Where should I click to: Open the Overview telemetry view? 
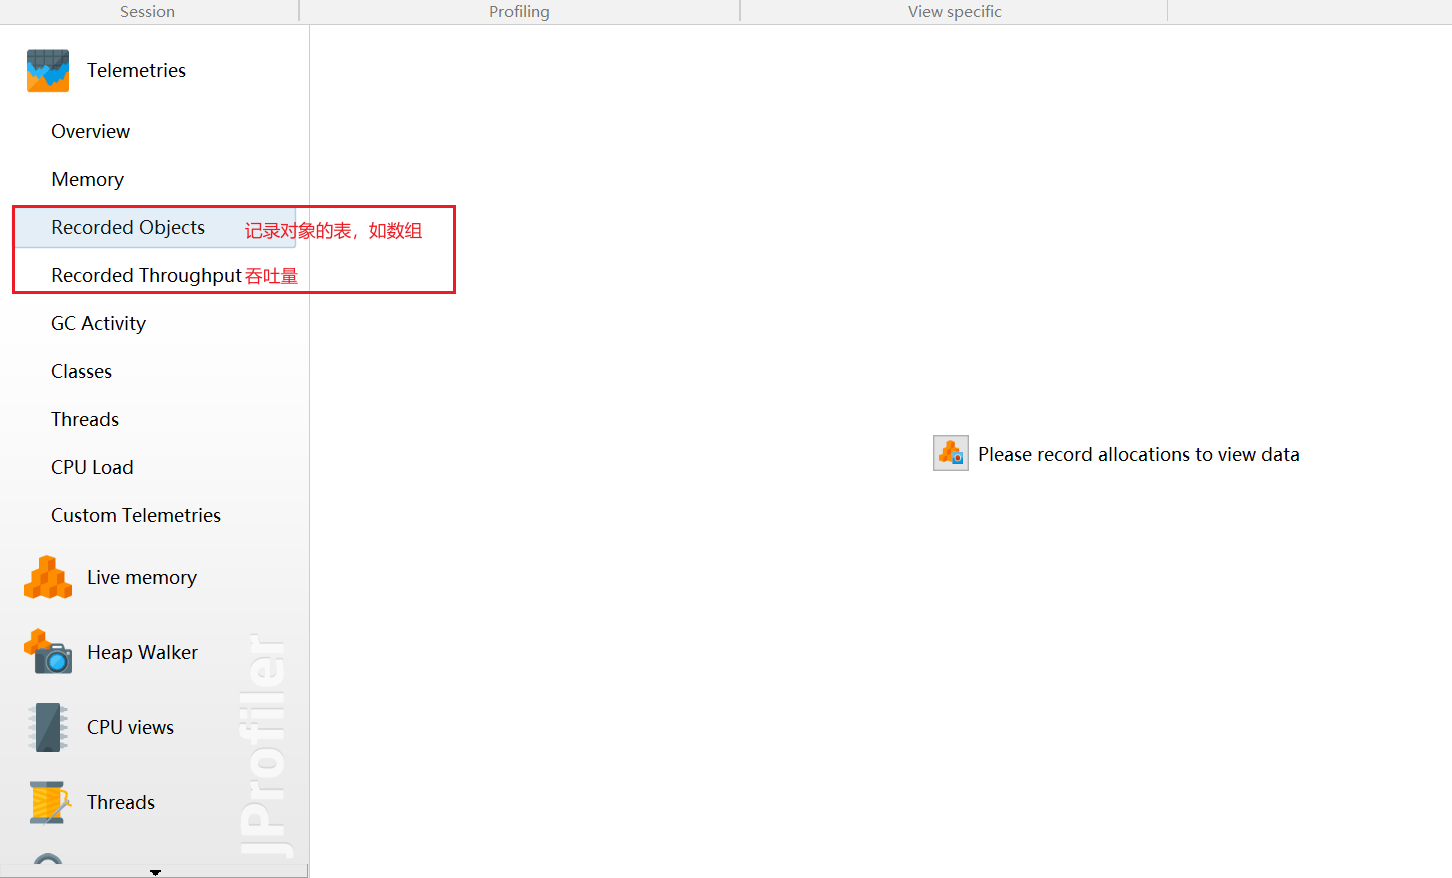pyautogui.click(x=90, y=131)
